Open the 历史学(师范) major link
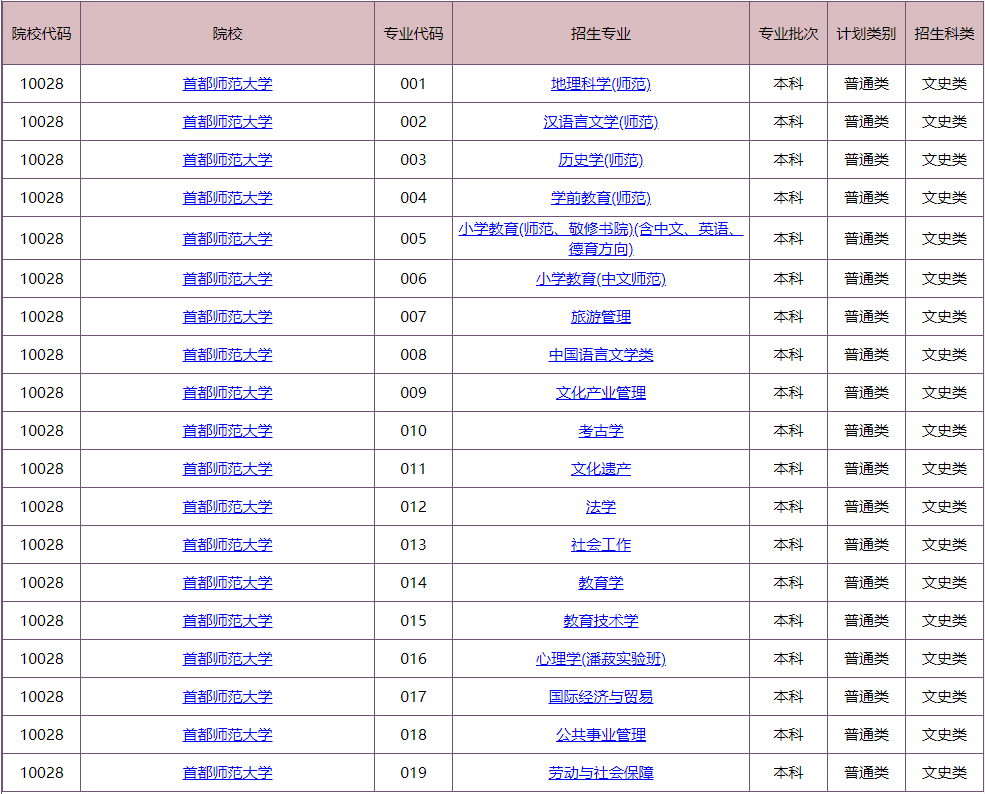The image size is (985, 794). tap(601, 160)
